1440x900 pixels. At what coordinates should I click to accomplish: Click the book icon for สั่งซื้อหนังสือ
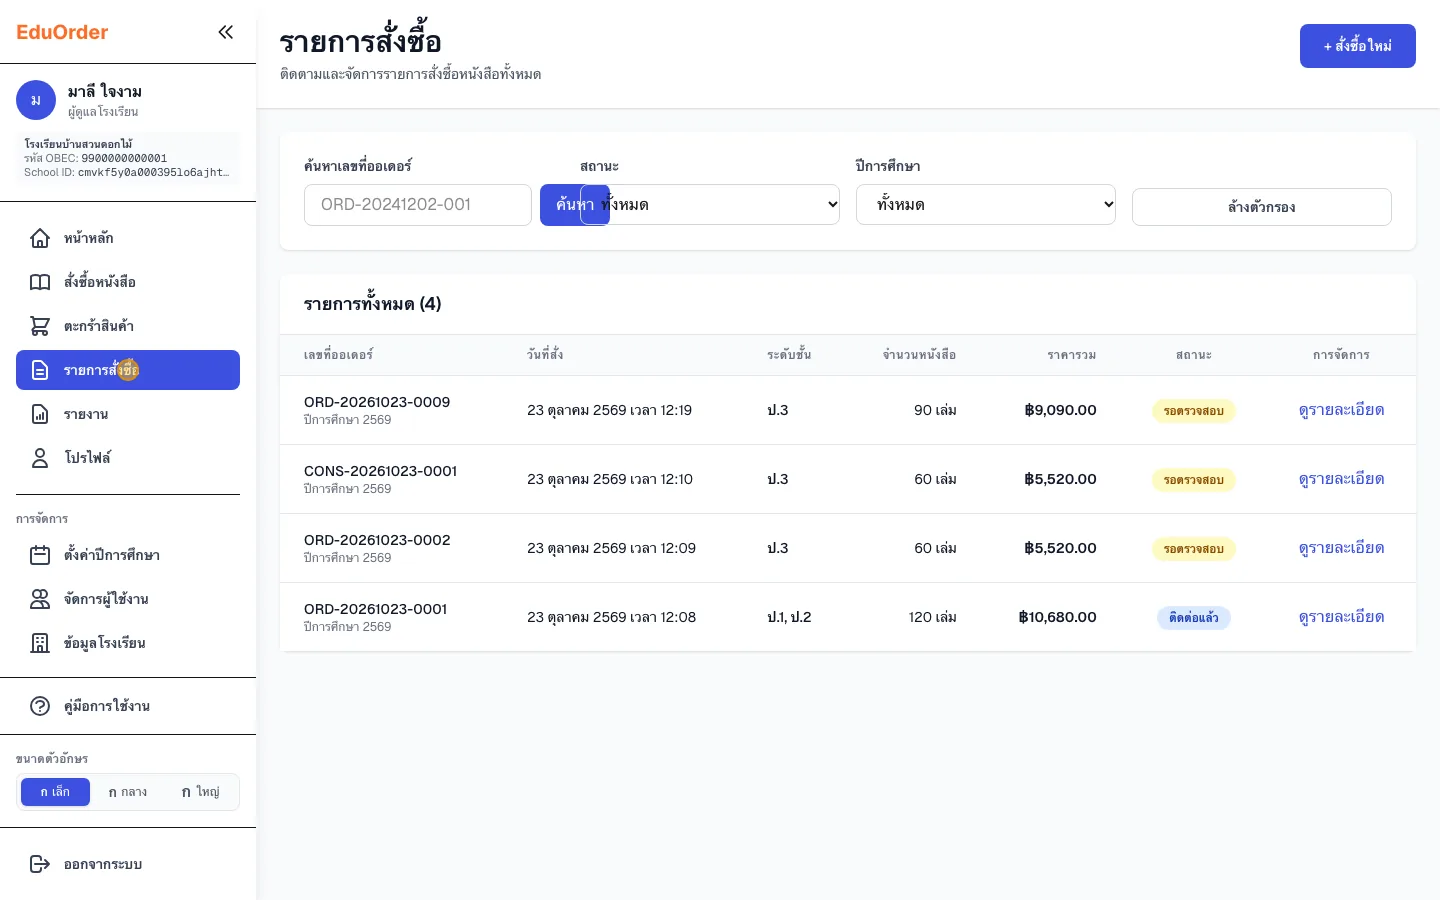click(x=40, y=282)
